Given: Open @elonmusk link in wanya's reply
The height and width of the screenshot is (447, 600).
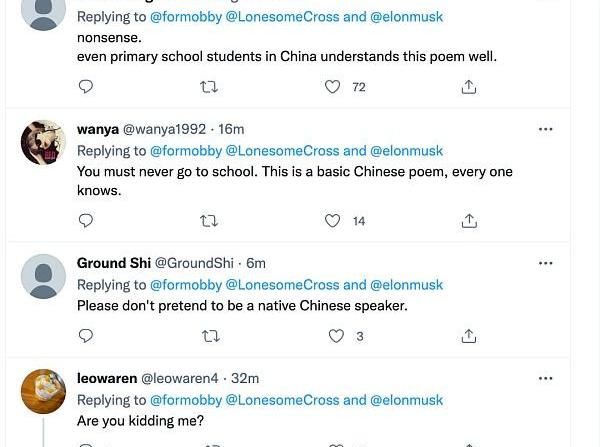Looking at the screenshot, I should point(406,151).
